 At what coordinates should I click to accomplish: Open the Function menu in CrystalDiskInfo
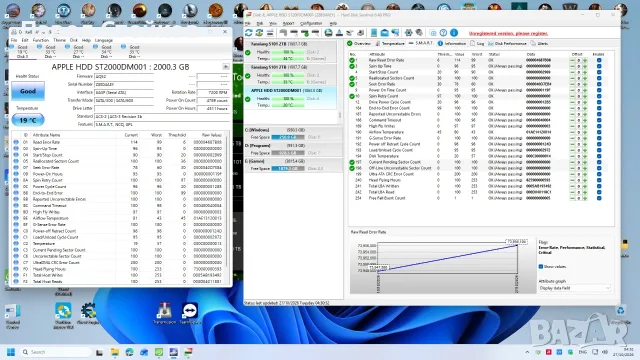click(x=40, y=40)
